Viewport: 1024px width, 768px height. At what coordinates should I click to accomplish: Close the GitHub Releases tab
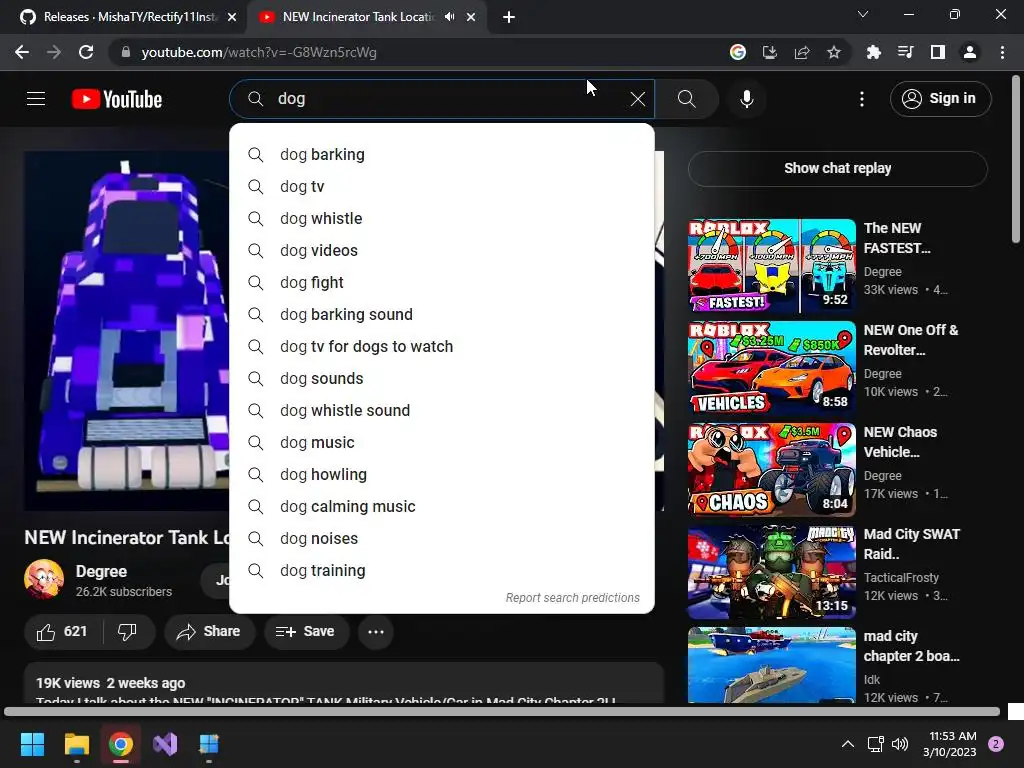click(x=232, y=18)
